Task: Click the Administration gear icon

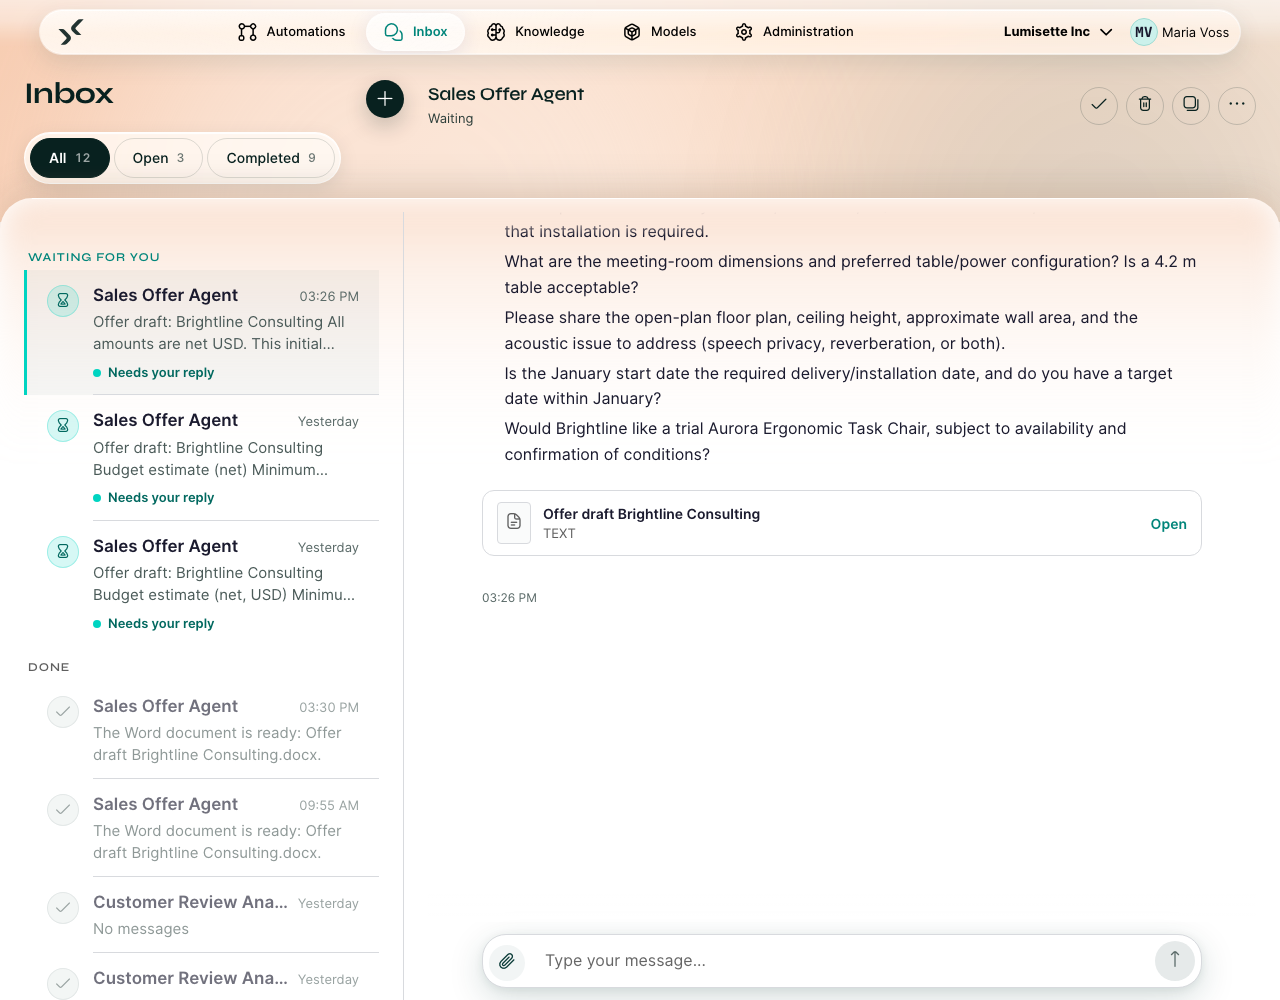Action: click(x=744, y=32)
